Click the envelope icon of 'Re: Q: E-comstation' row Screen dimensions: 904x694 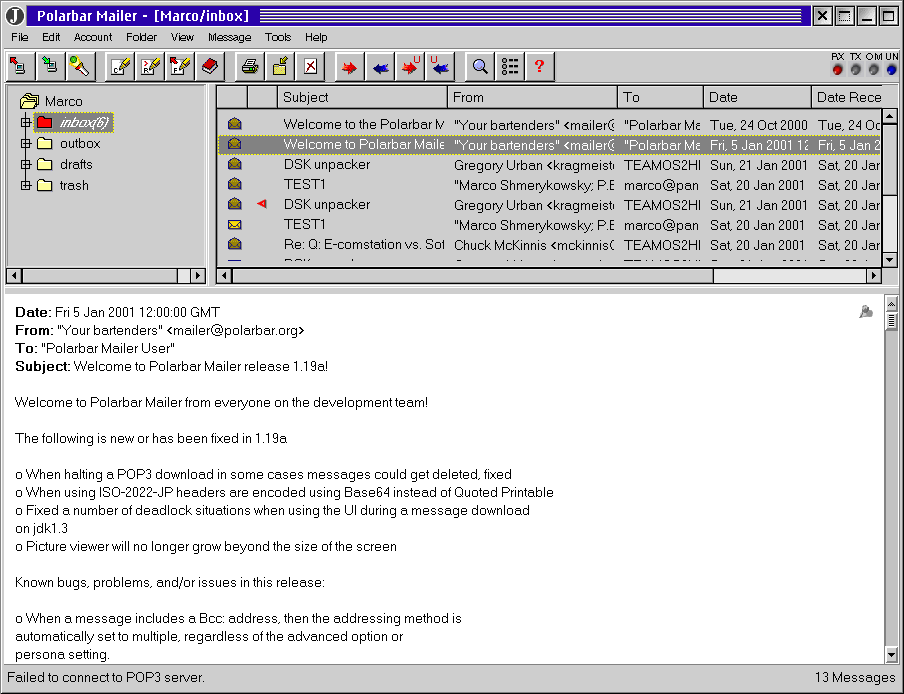click(x=235, y=244)
